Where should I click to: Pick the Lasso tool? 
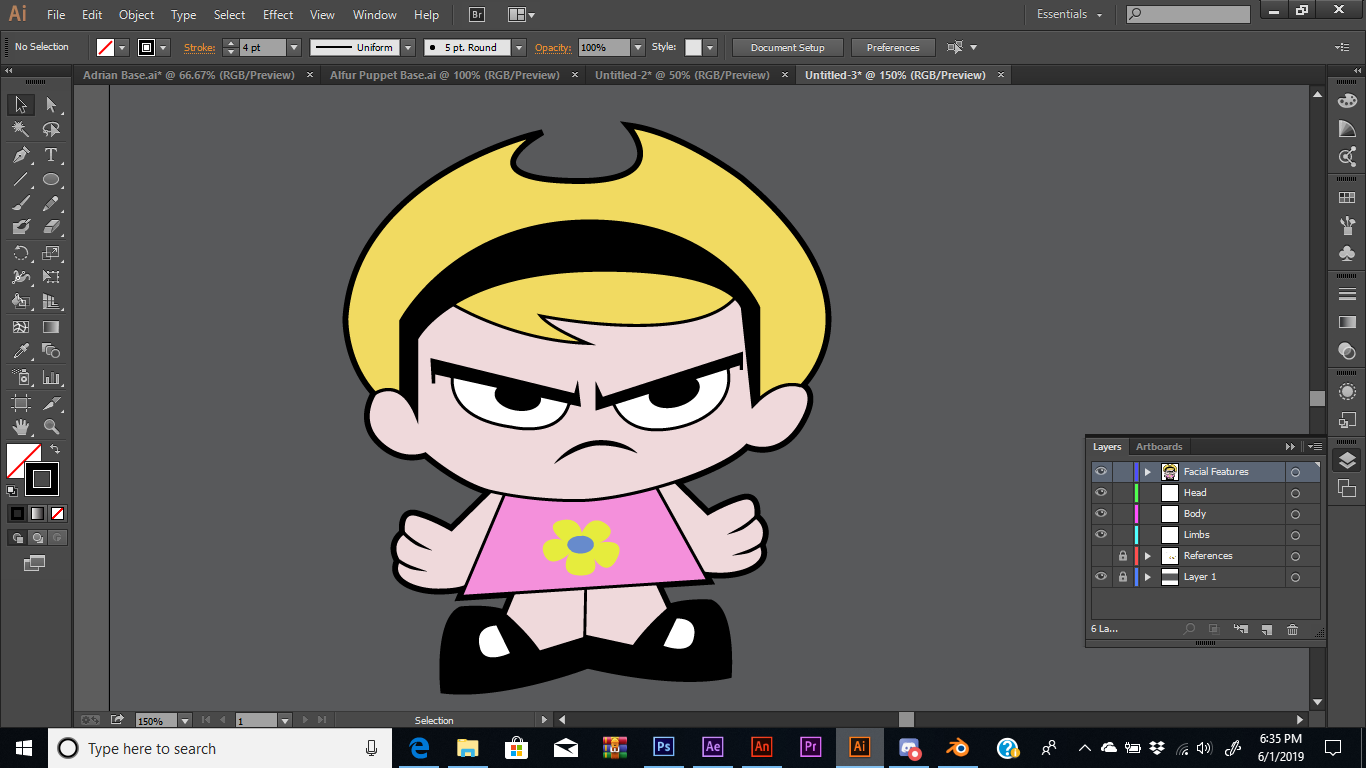point(51,129)
